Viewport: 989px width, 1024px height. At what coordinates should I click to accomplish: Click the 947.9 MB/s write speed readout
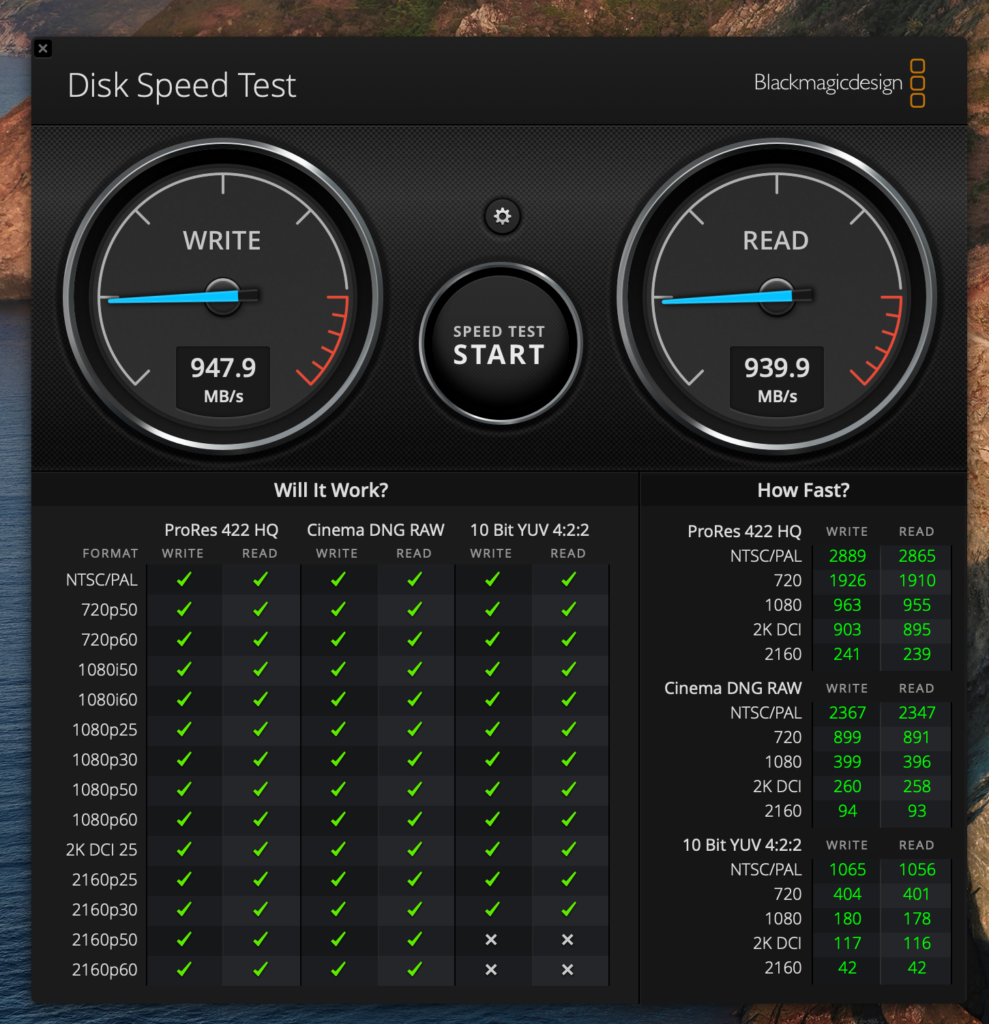pos(223,379)
